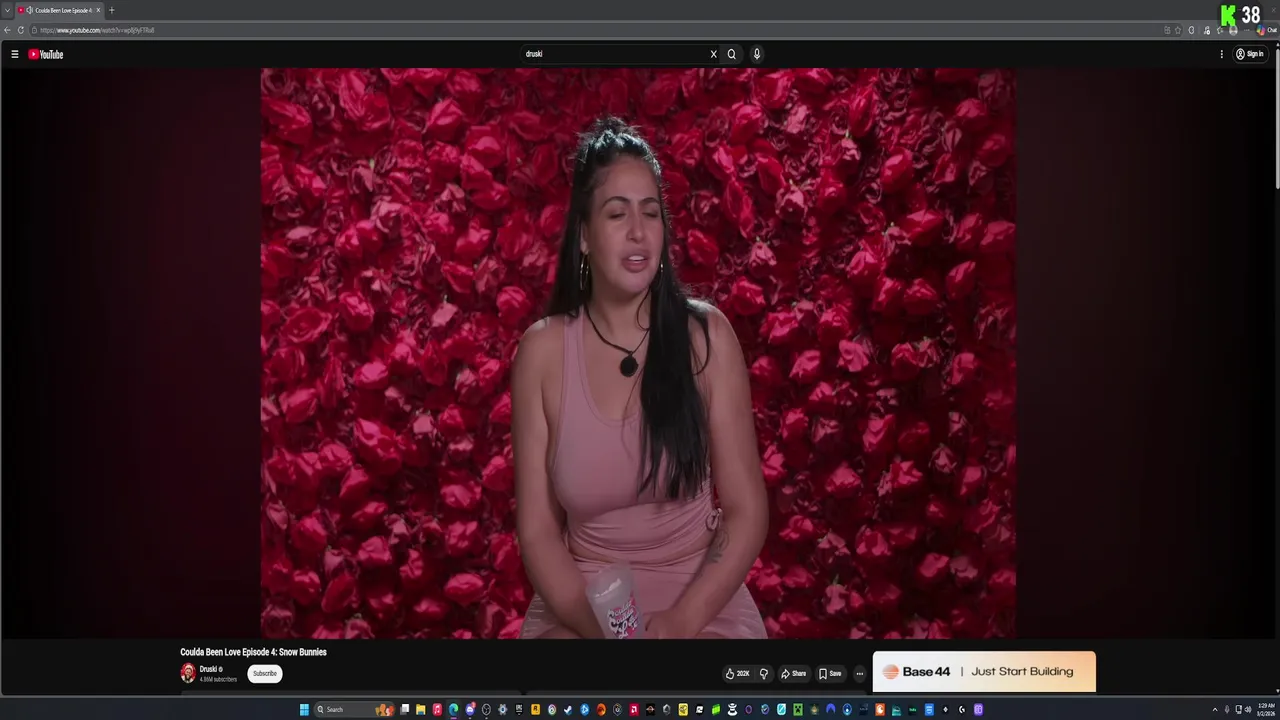
Task: Open taskbar clock and date
Action: point(1266,710)
